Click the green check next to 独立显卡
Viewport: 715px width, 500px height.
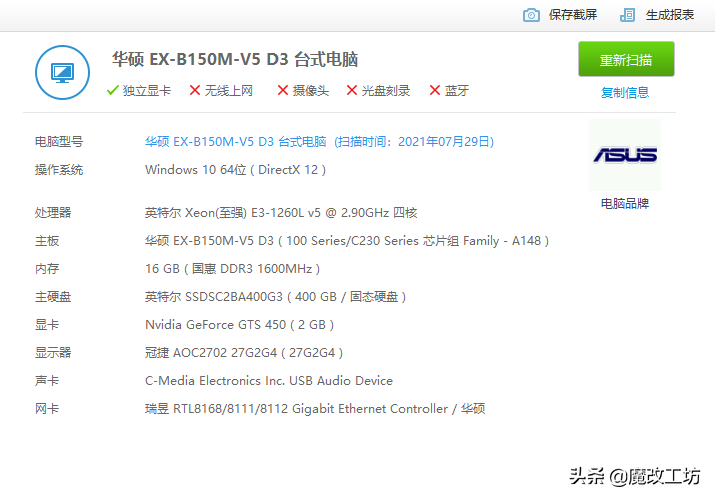click(x=113, y=90)
